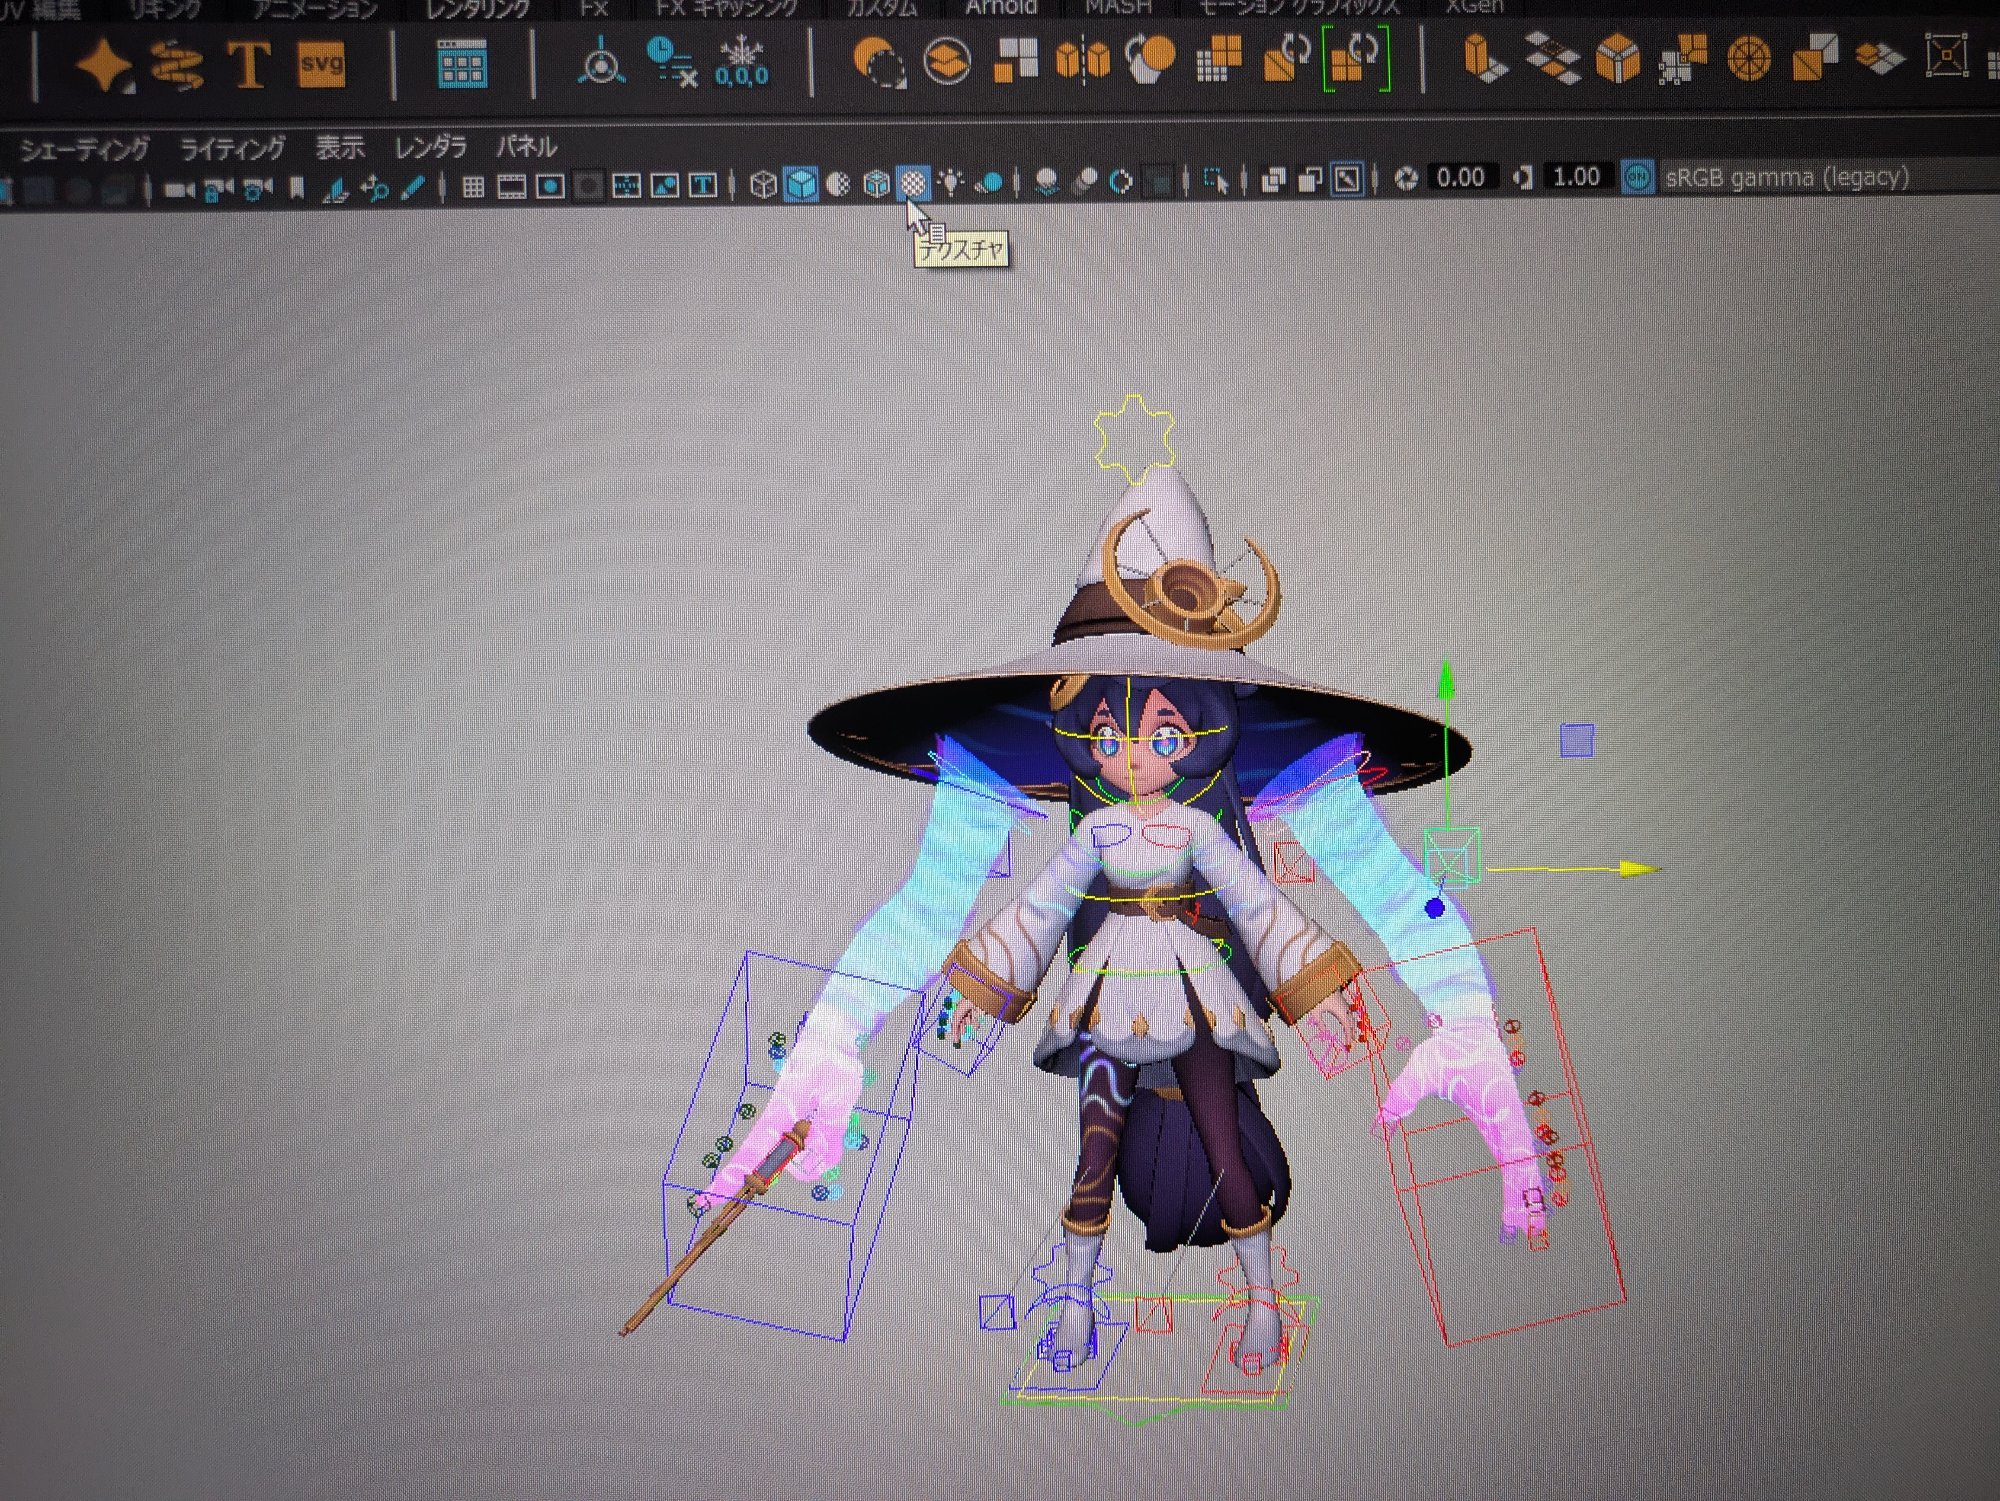Open the 表示 (Show) menu
Screen dimensions: 2000x1501
point(340,148)
